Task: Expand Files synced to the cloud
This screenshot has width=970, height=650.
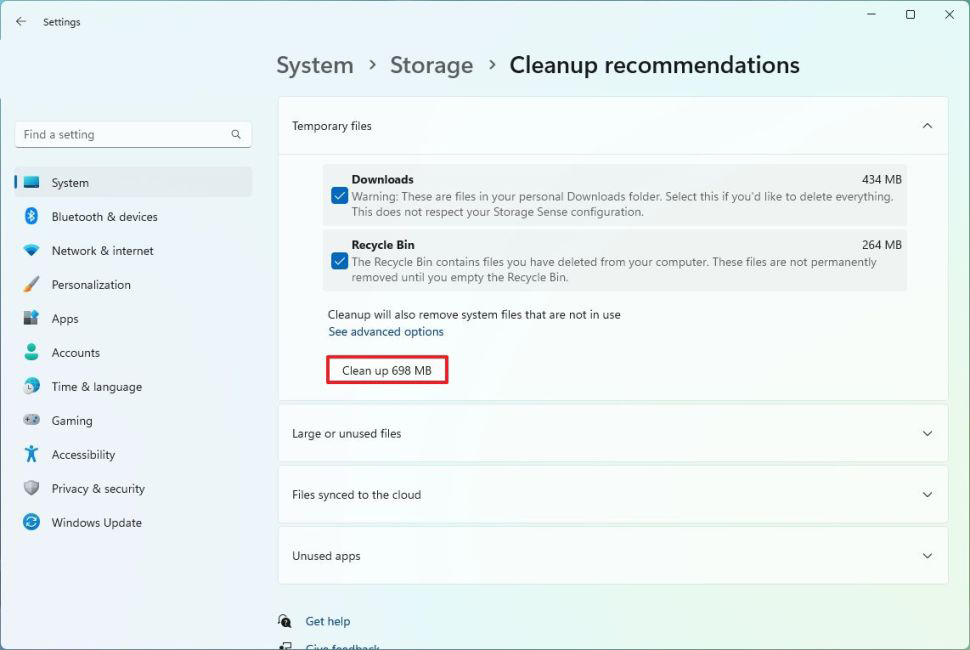Action: coord(926,495)
